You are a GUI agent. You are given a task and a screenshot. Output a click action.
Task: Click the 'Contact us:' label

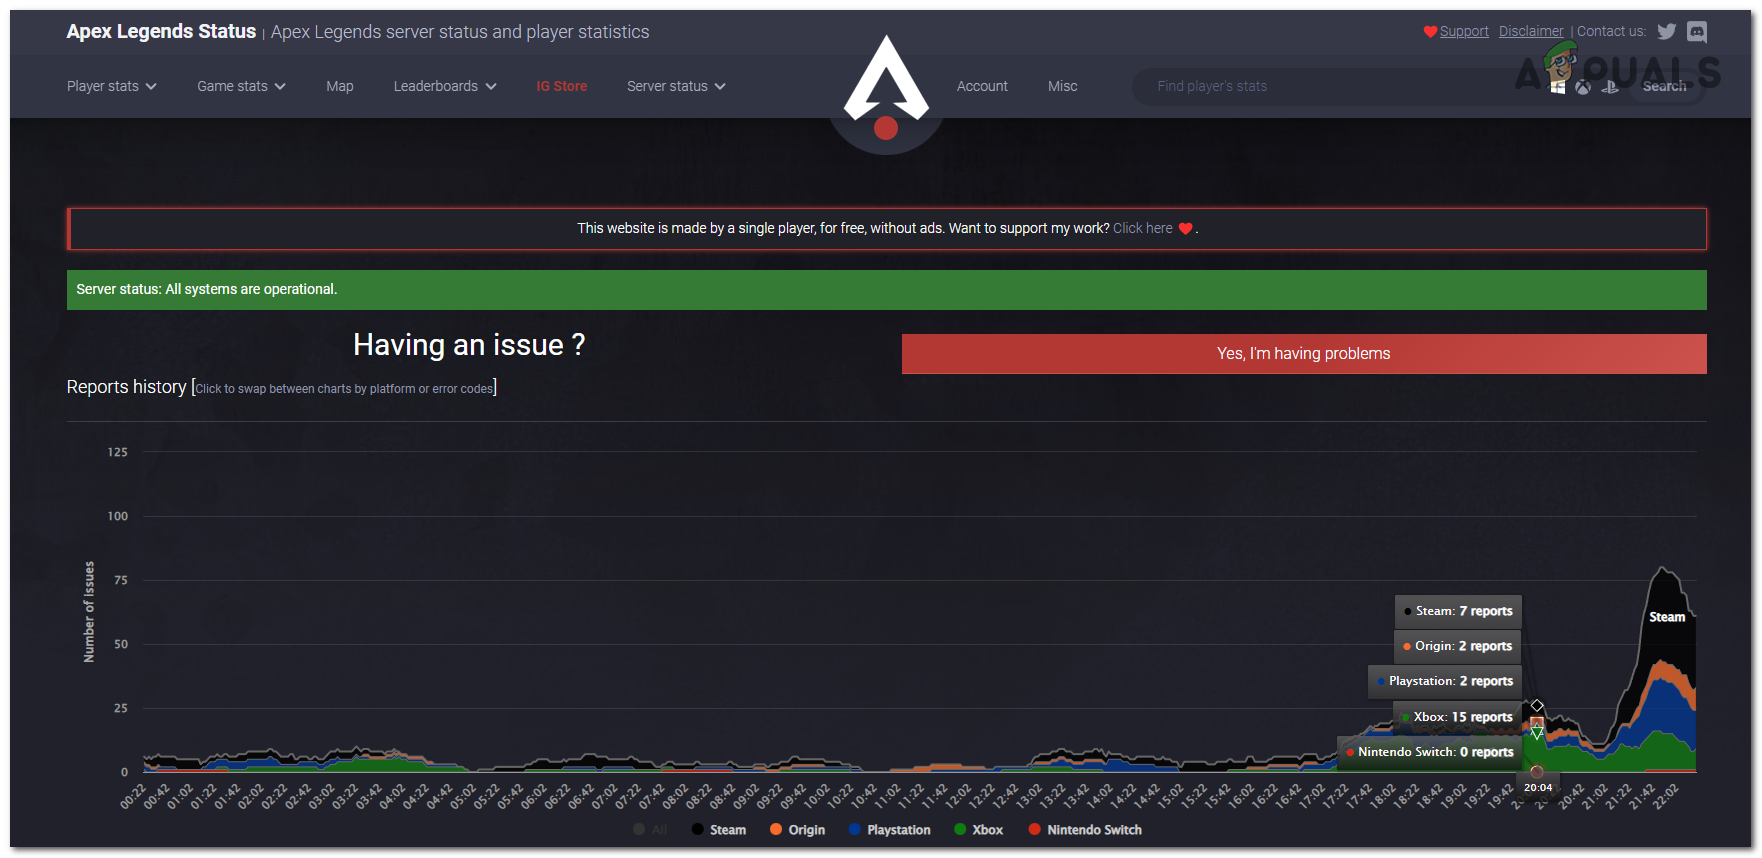tap(1611, 31)
